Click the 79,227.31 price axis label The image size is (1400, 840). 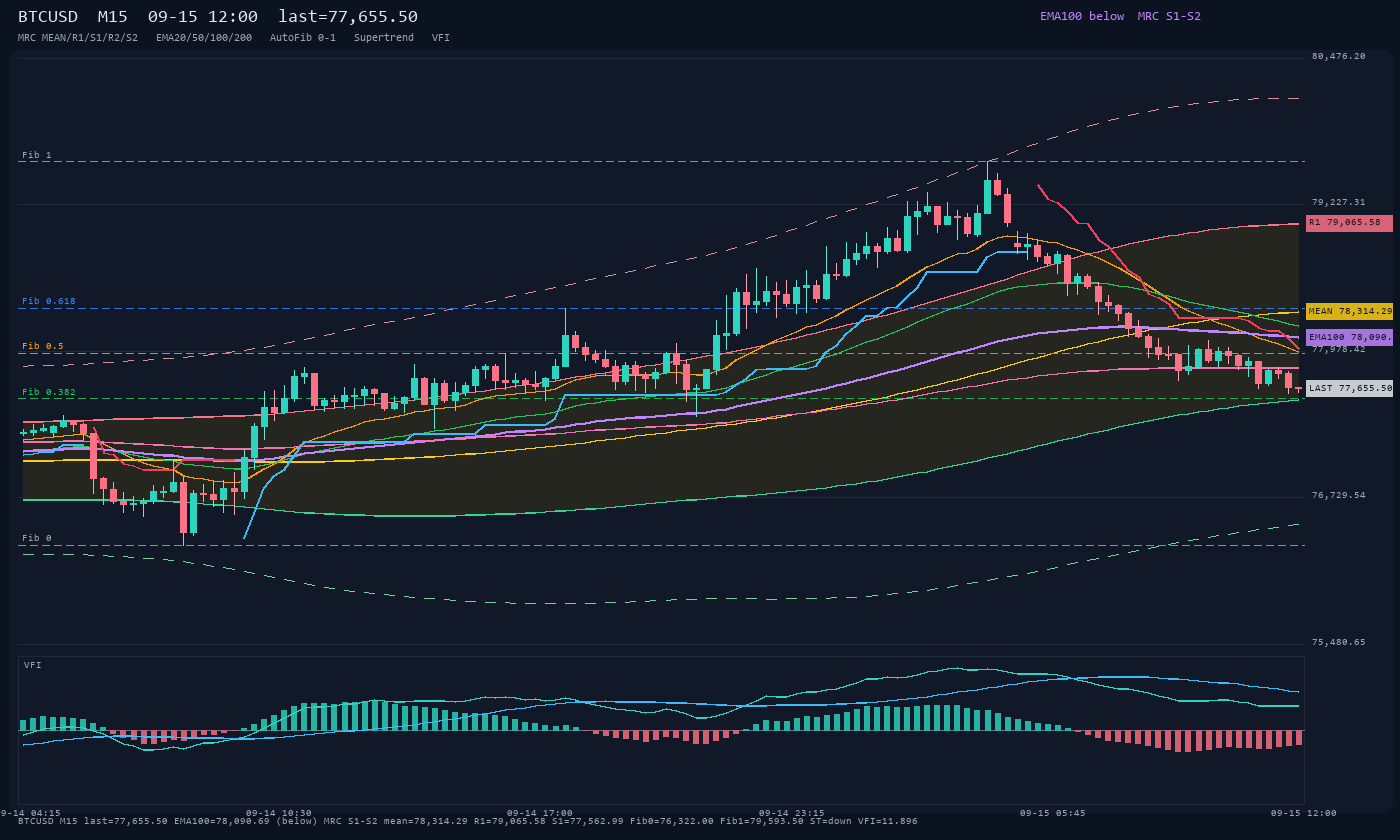pos(1338,202)
